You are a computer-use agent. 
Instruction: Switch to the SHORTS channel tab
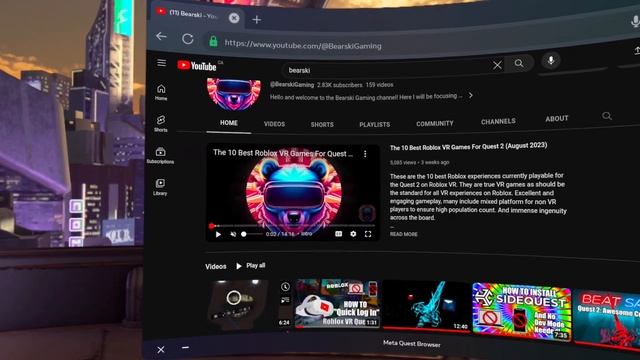click(x=322, y=124)
